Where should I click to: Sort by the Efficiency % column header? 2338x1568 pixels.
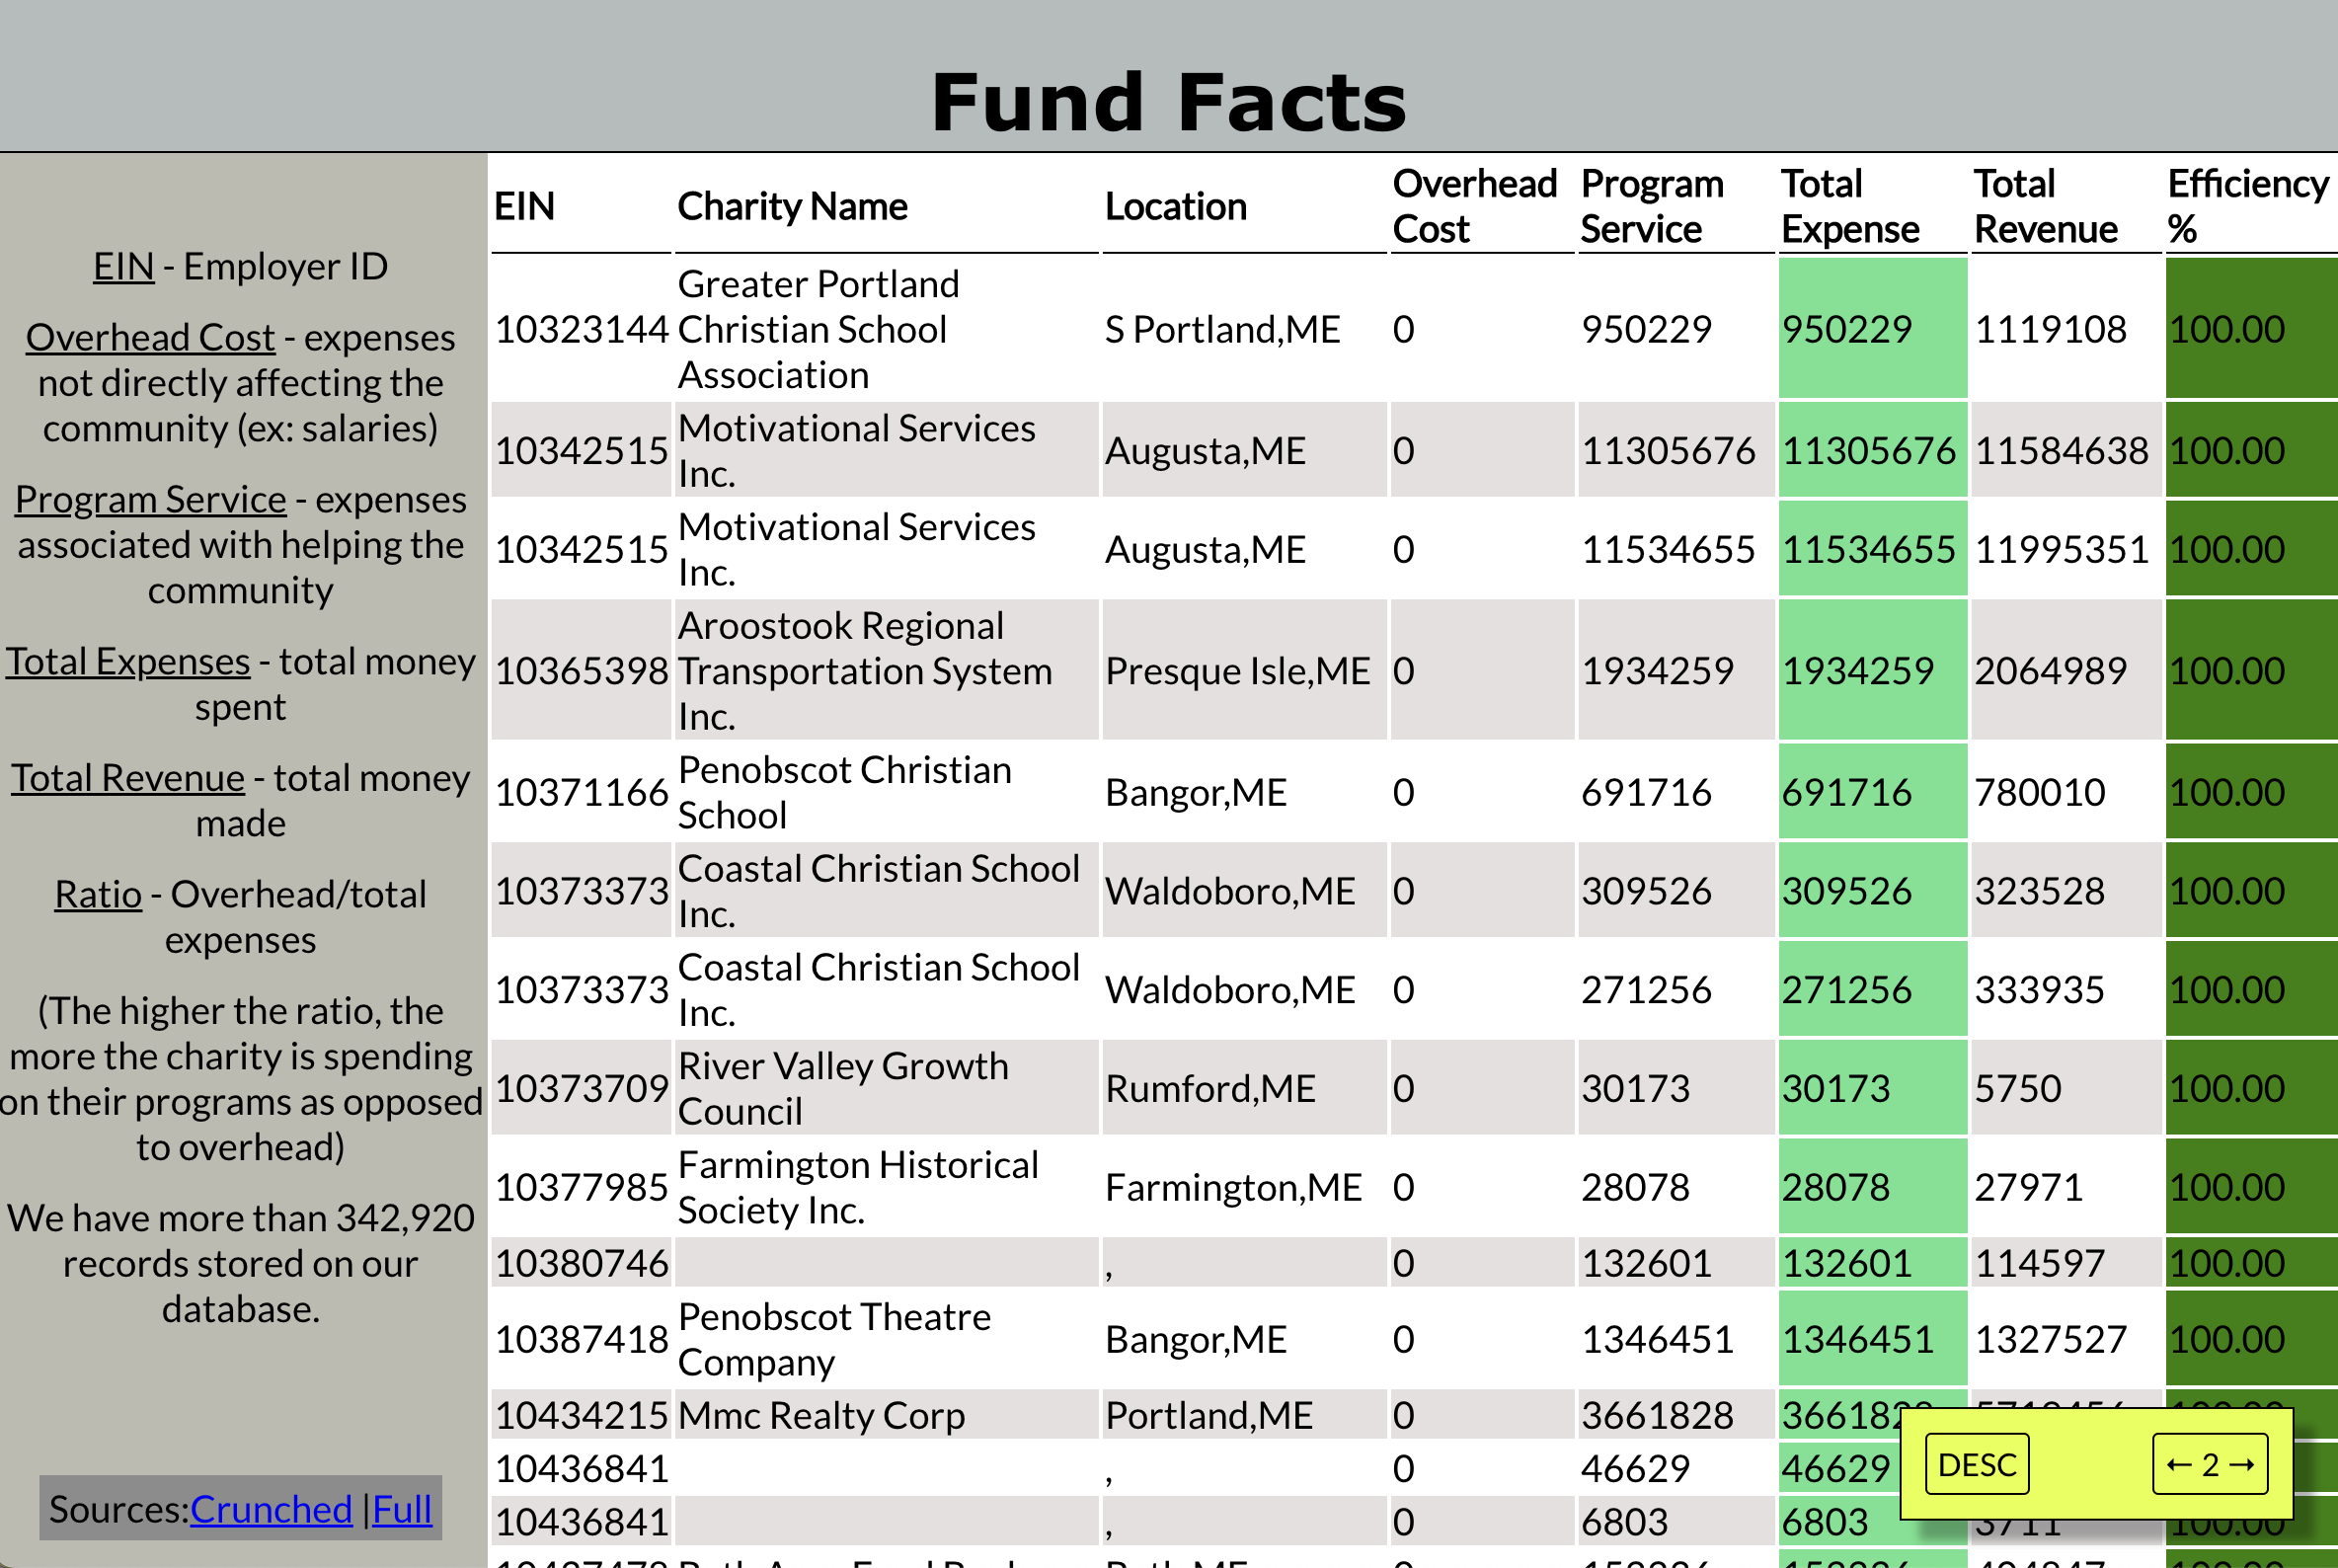(x=2246, y=205)
